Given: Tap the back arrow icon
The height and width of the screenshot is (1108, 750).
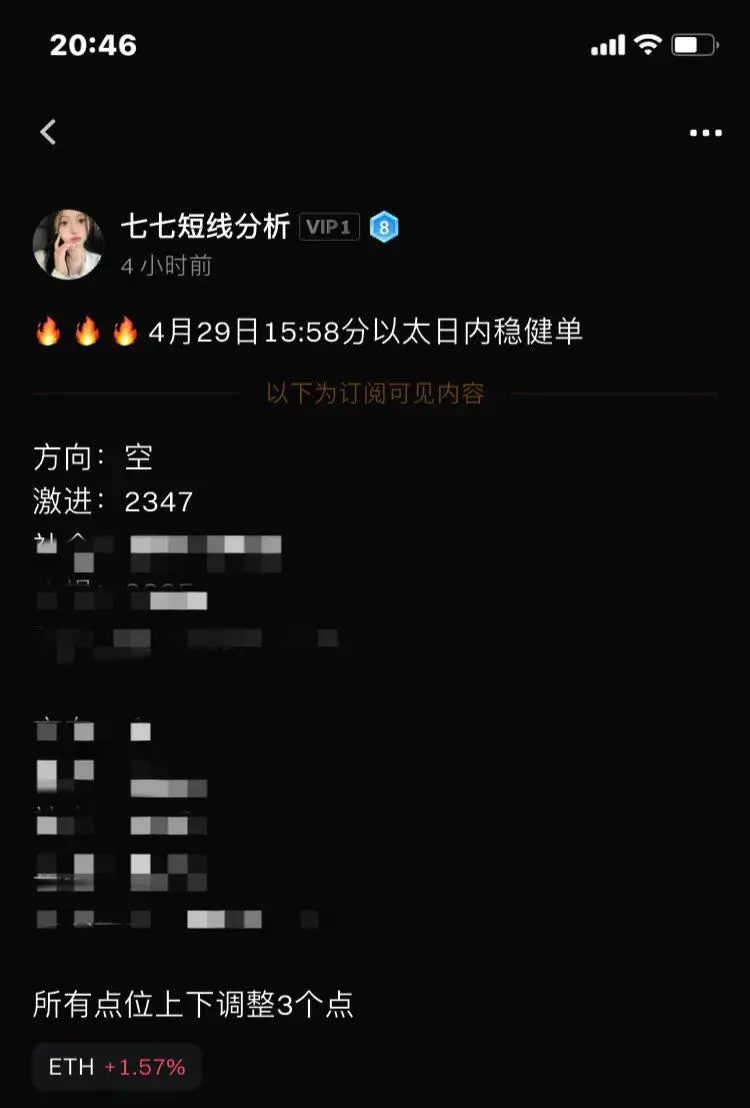Looking at the screenshot, I should point(47,132).
